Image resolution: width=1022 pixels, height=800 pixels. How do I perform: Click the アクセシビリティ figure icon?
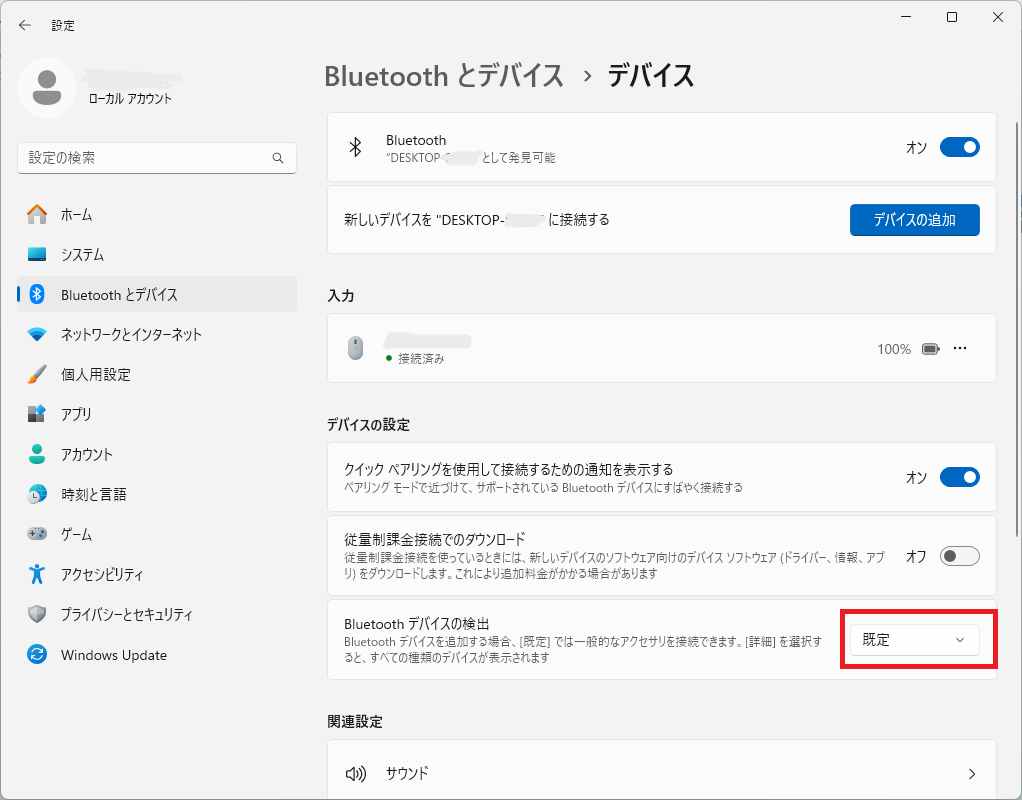37,574
